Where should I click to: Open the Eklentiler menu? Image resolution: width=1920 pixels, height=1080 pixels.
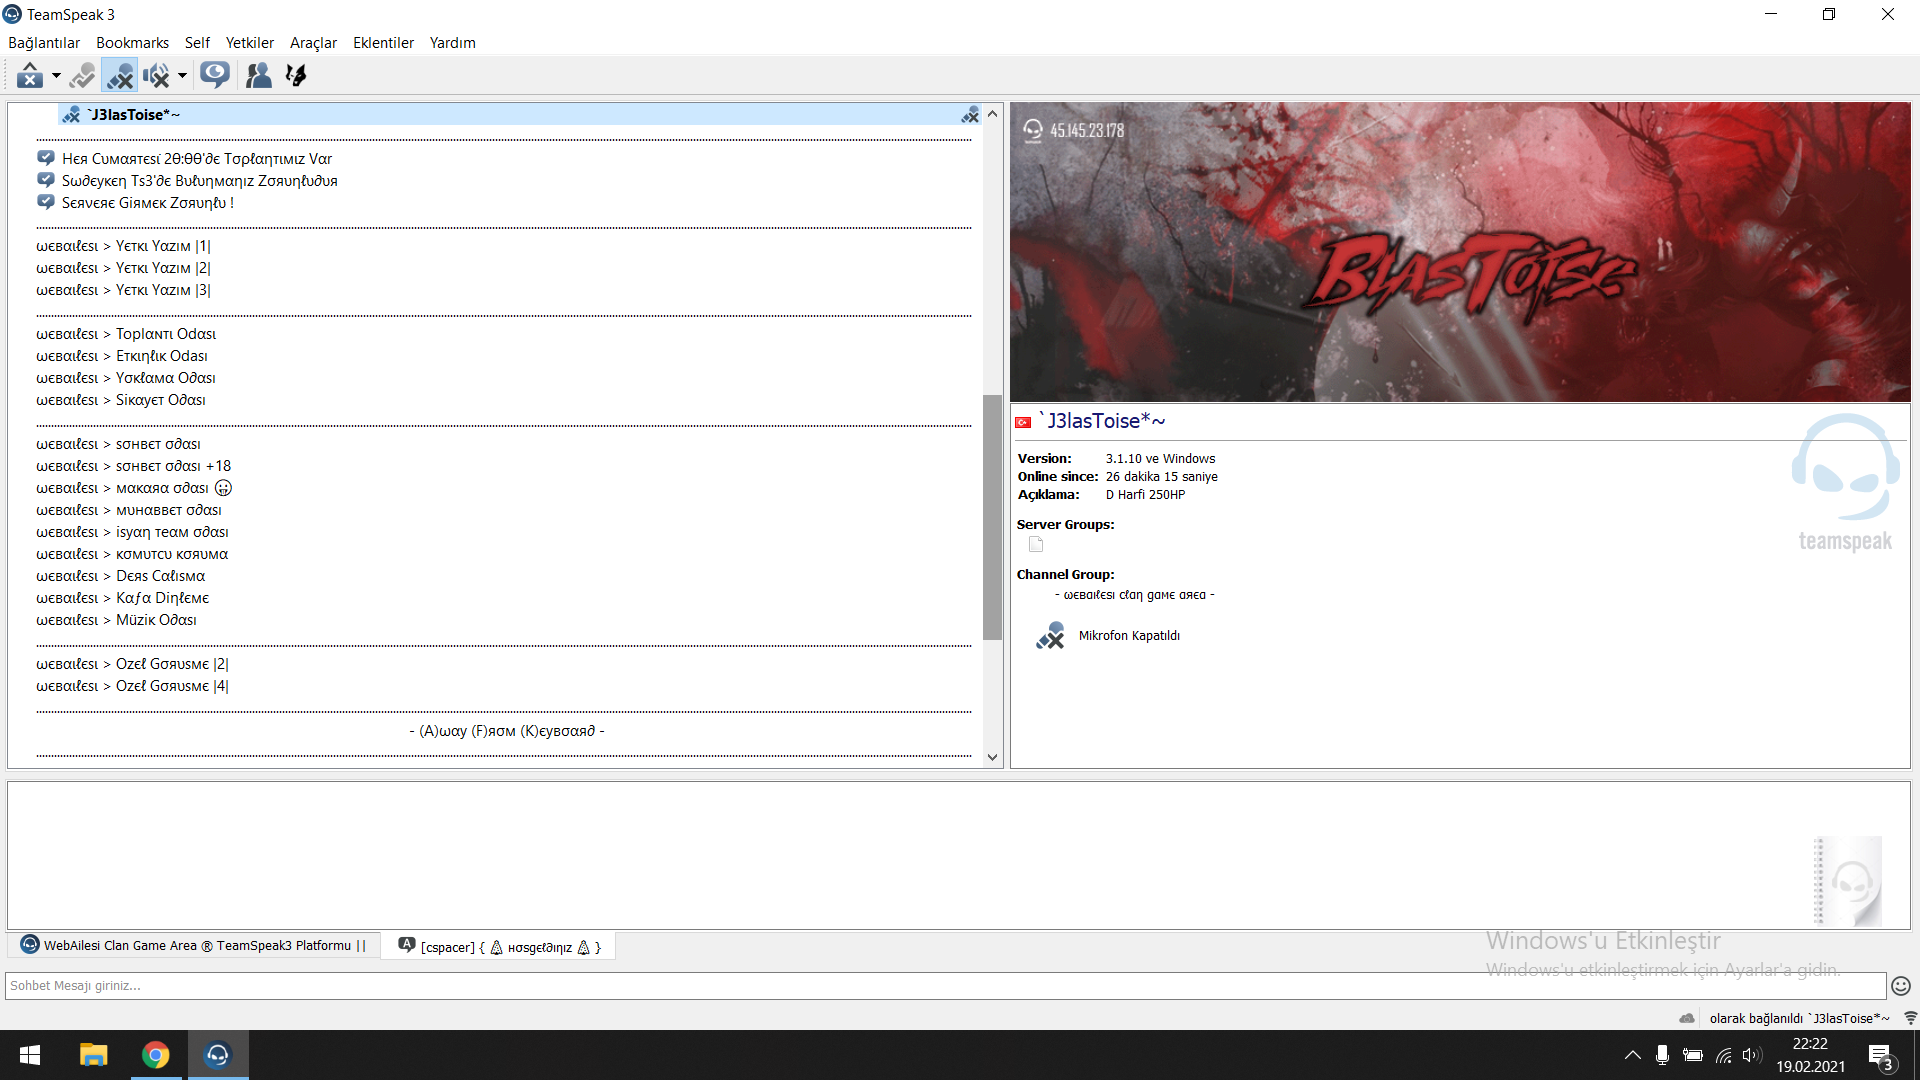383,43
